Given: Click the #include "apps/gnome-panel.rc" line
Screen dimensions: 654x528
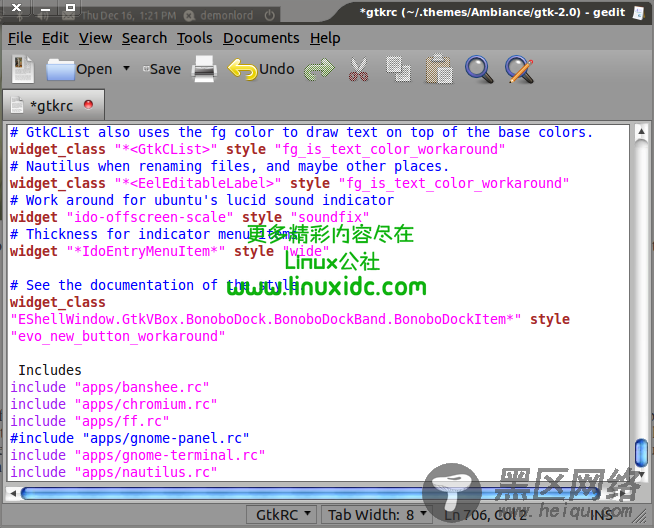Looking at the screenshot, I should pos(130,438).
